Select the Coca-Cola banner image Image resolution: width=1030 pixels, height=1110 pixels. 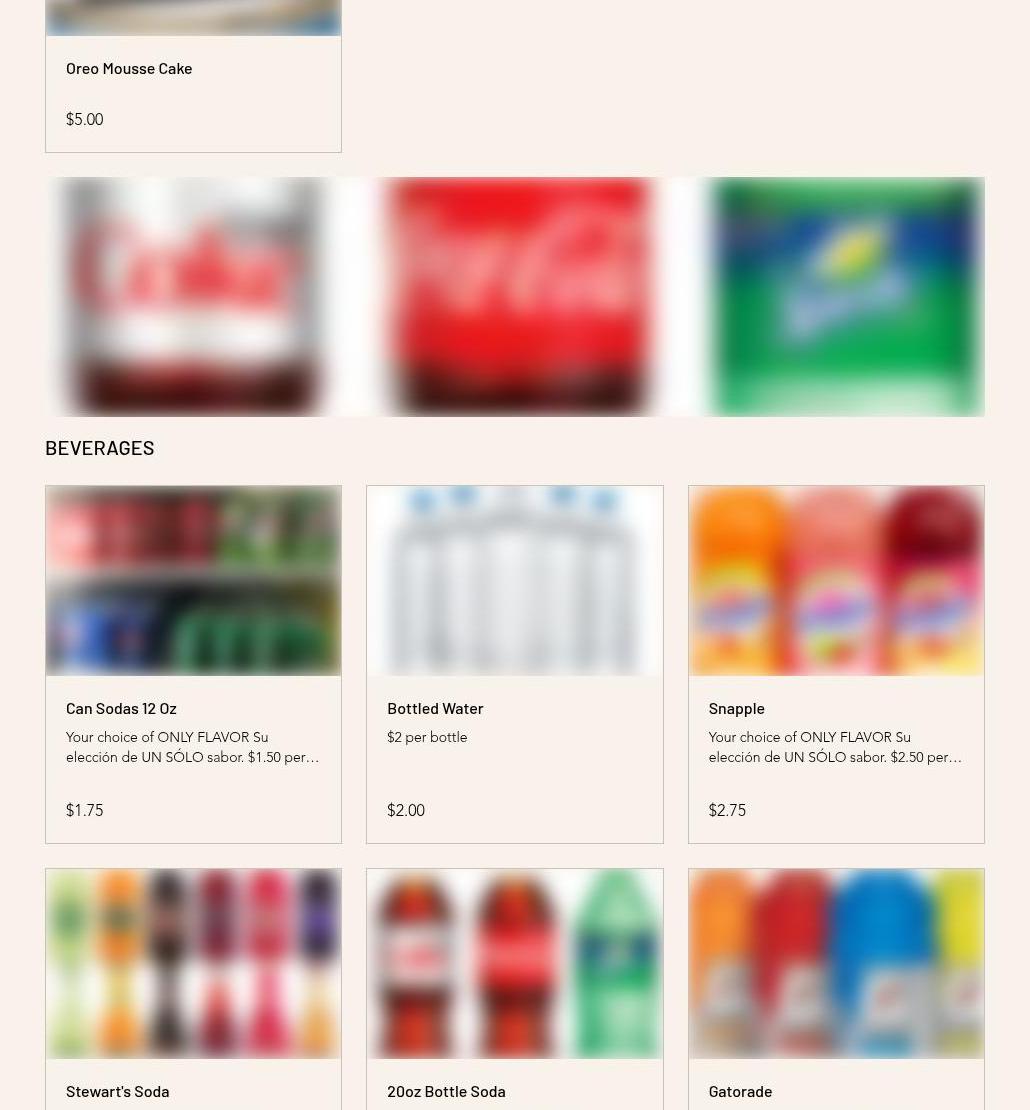click(517, 297)
